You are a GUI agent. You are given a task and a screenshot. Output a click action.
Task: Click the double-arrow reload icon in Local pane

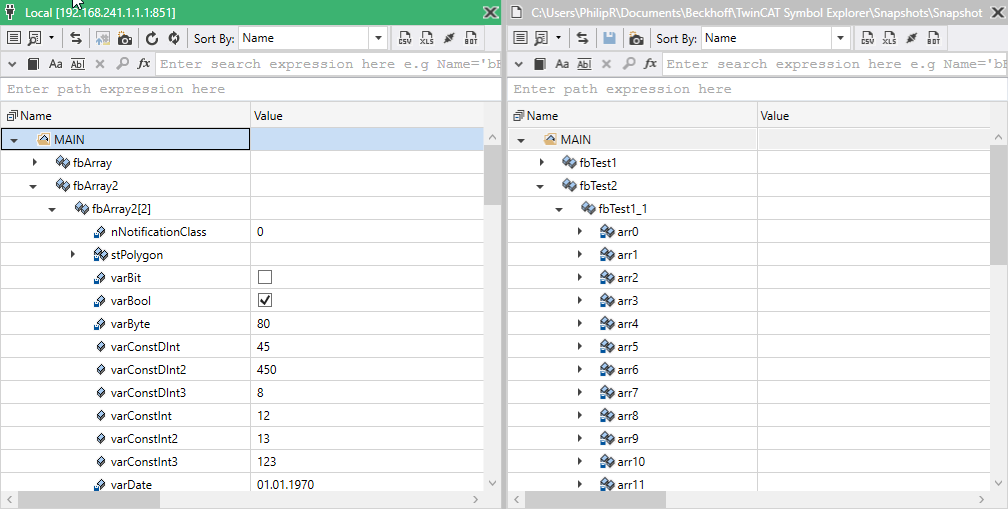click(174, 39)
